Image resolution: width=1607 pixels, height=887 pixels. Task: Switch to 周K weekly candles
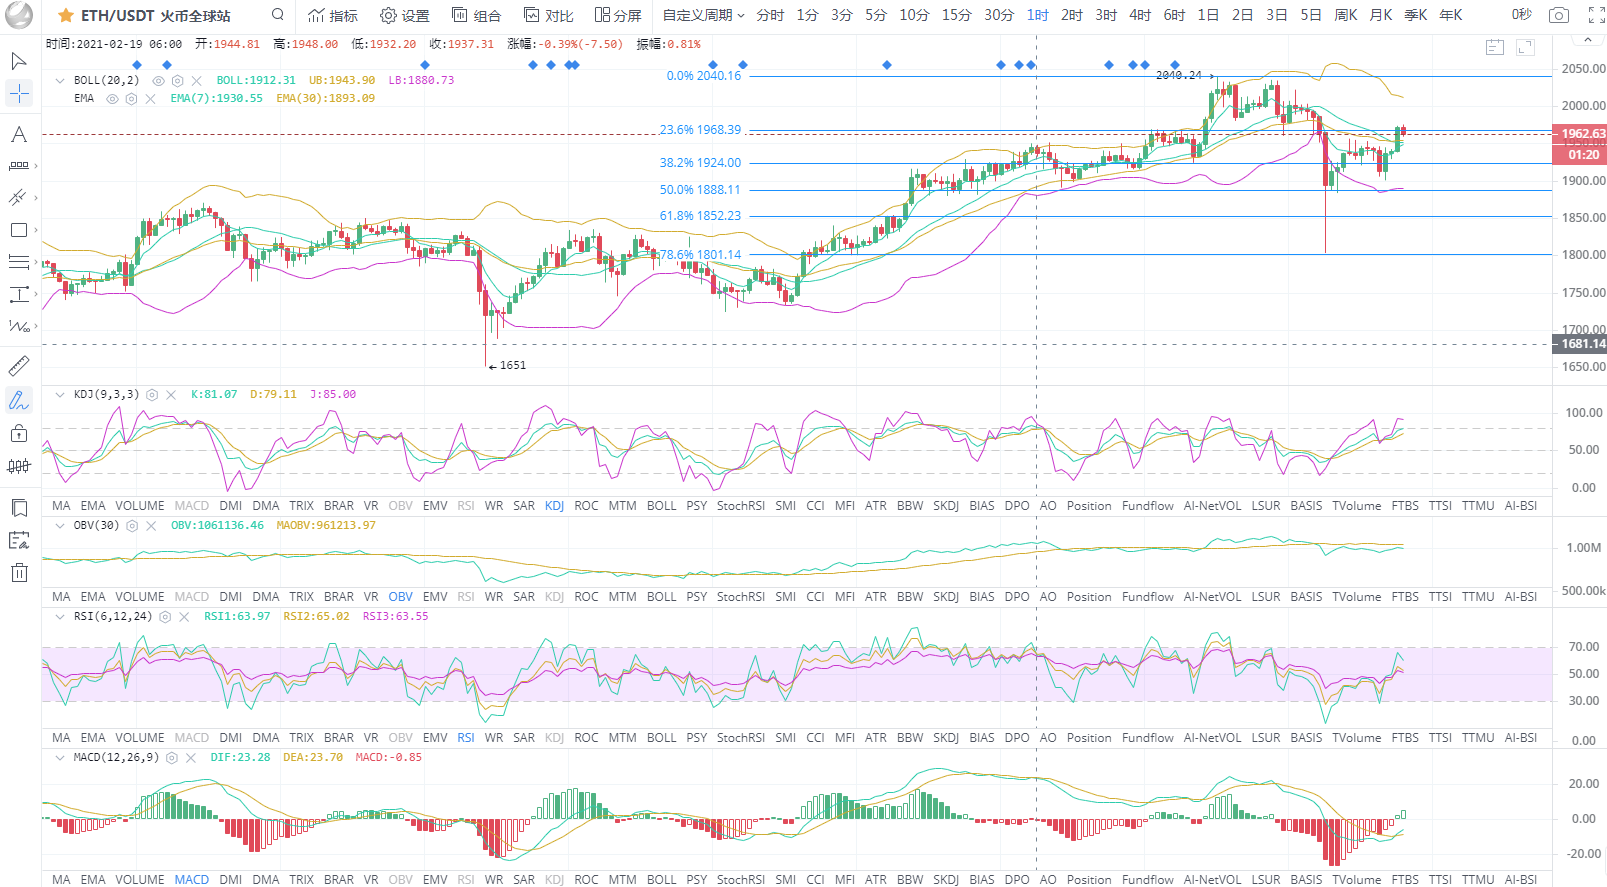click(x=1346, y=15)
